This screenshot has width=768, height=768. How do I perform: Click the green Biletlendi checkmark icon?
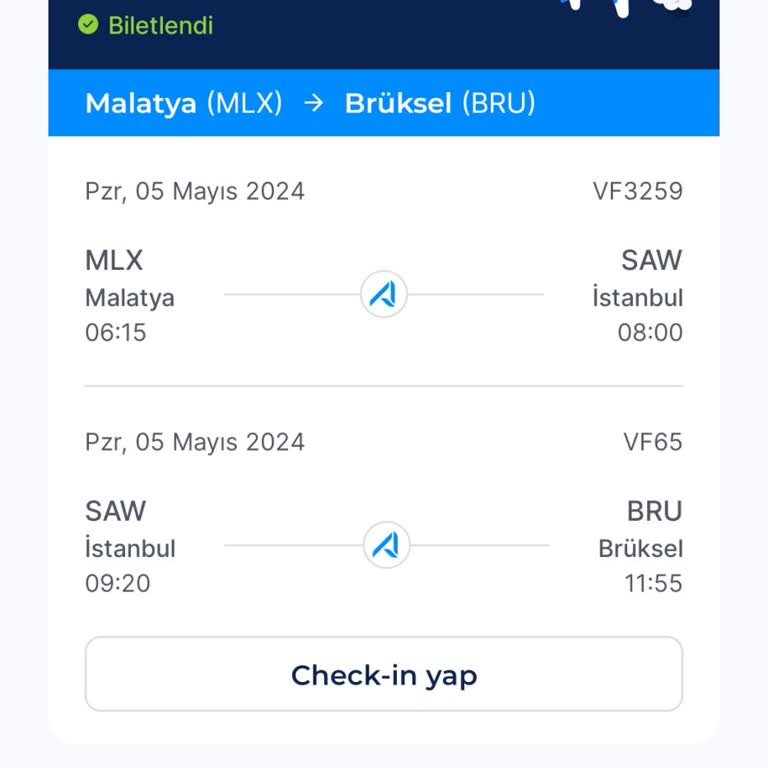coord(88,25)
